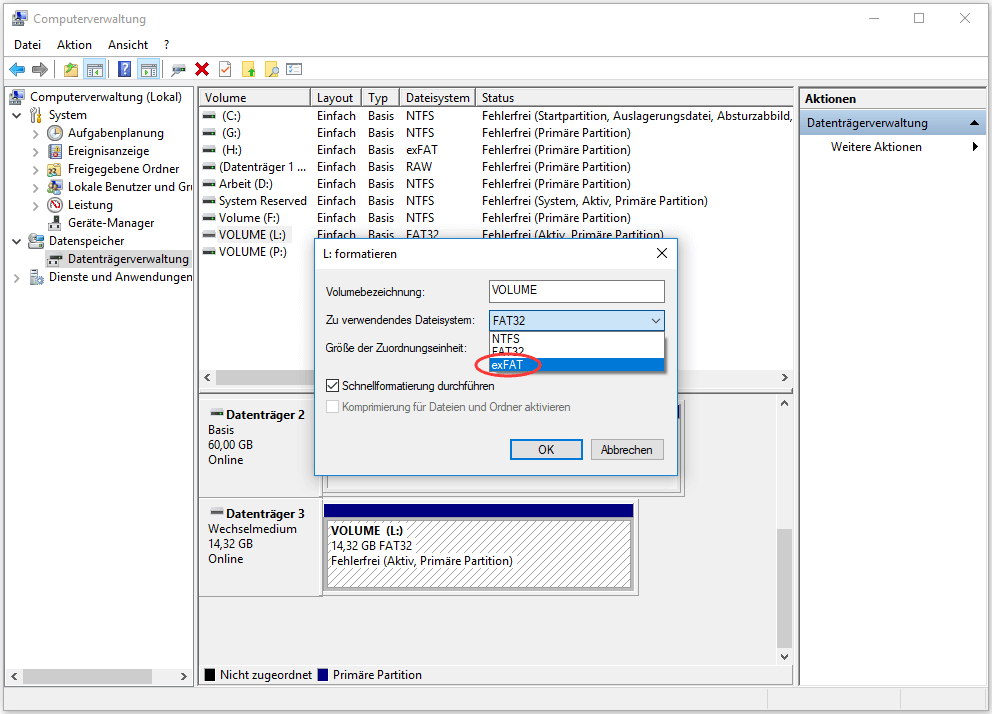The image size is (992, 714).
Task: Close the L: formatieren dialog
Action: click(x=662, y=253)
